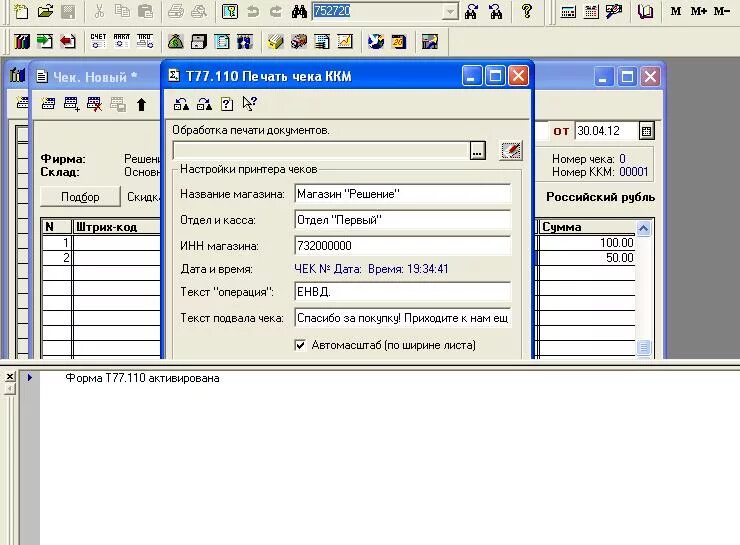This screenshot has width=740, height=545.
Task: Click row number 1 in the Чек table
Action: pyautogui.click(x=57, y=243)
